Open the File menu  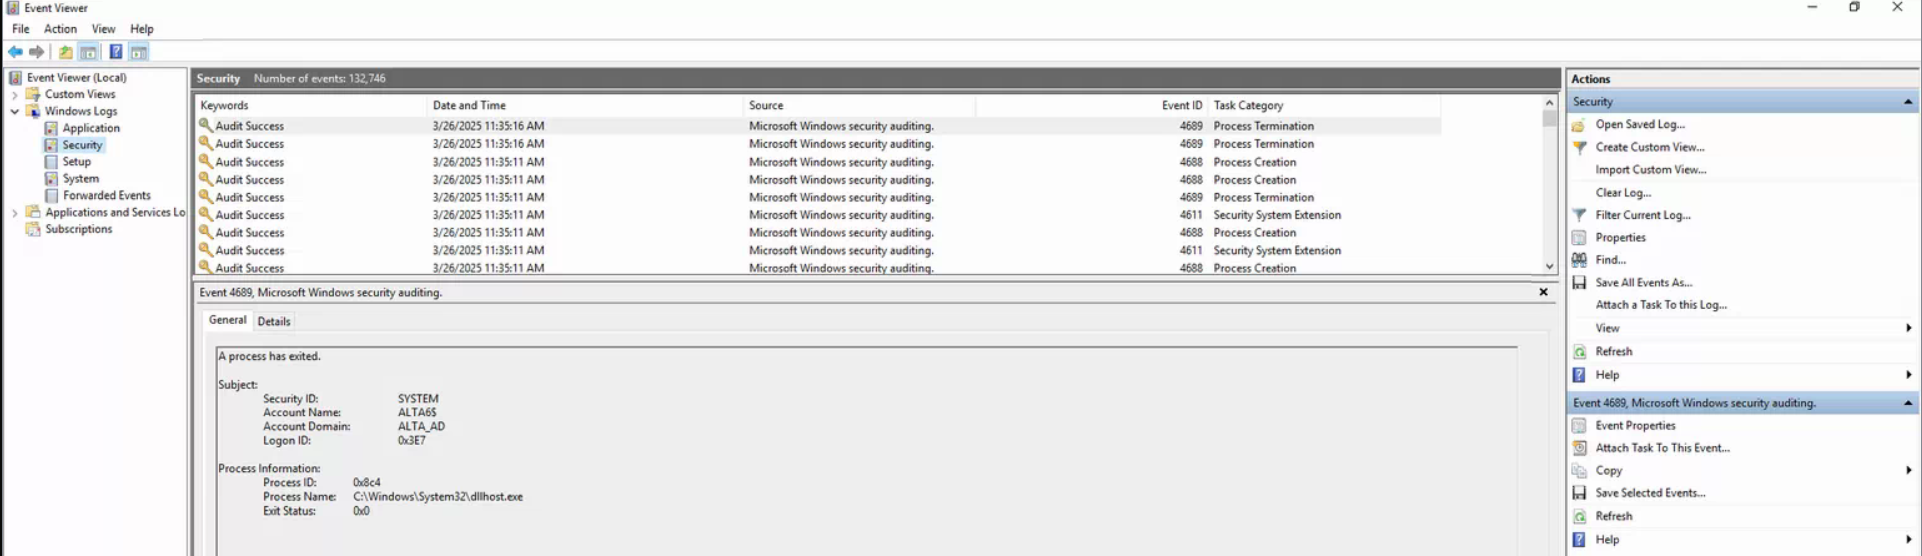click(x=20, y=29)
